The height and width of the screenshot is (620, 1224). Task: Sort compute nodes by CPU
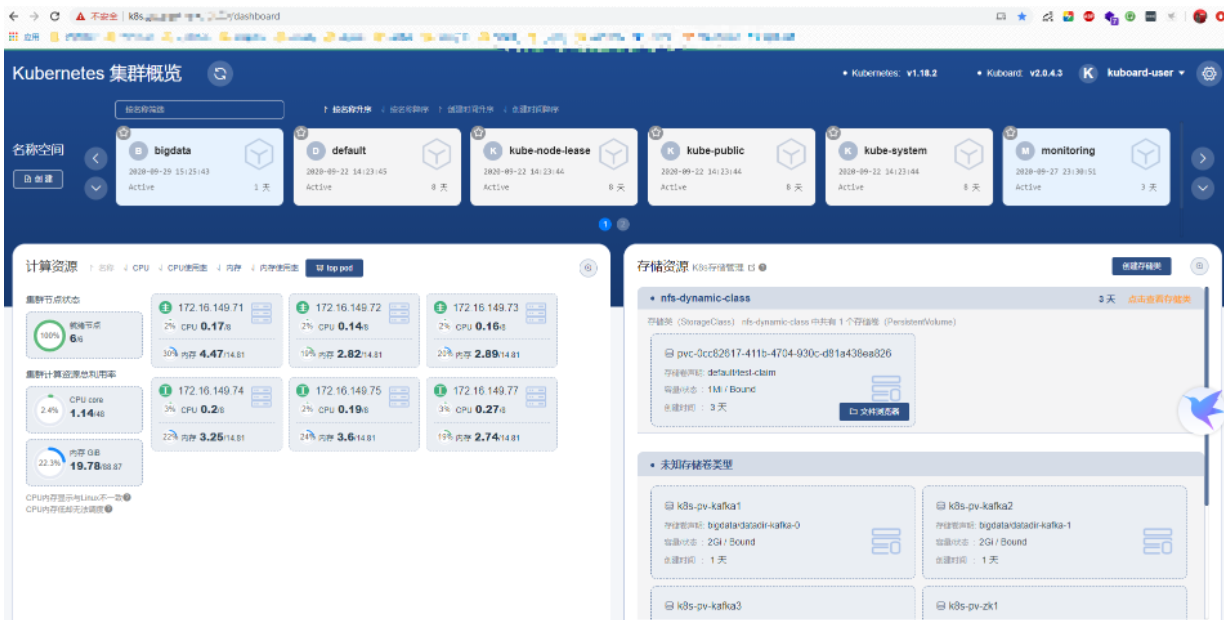click(140, 268)
